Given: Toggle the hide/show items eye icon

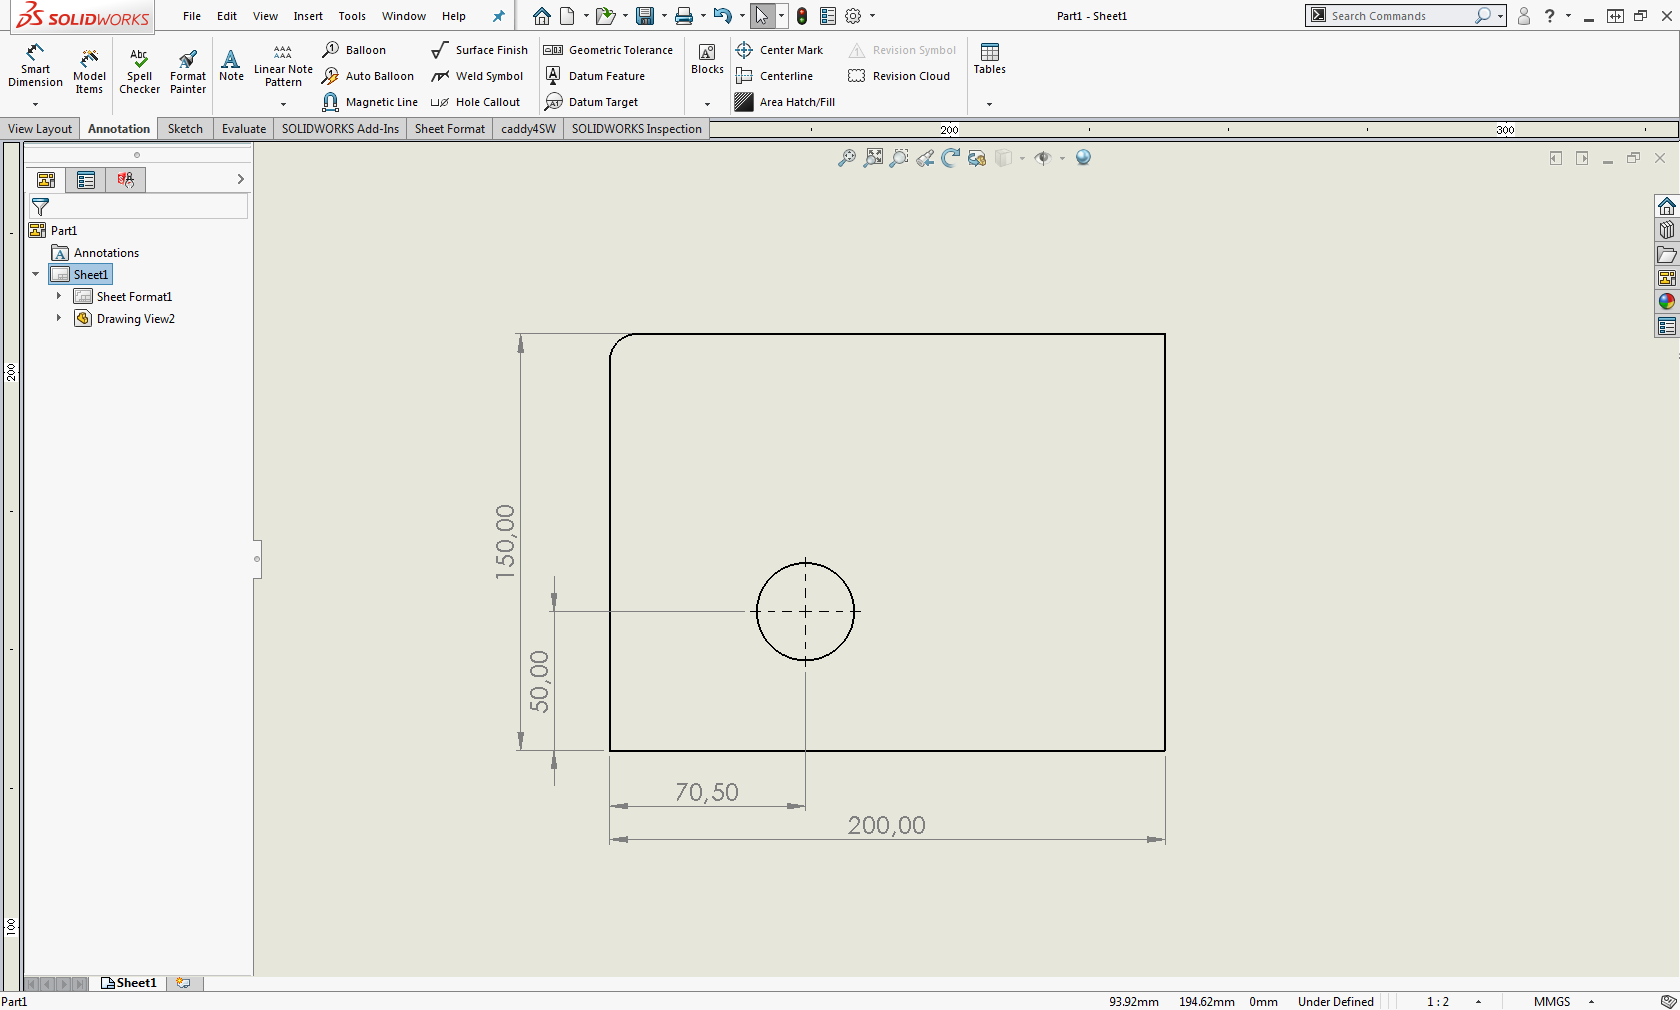Looking at the screenshot, I should pos(1043,158).
